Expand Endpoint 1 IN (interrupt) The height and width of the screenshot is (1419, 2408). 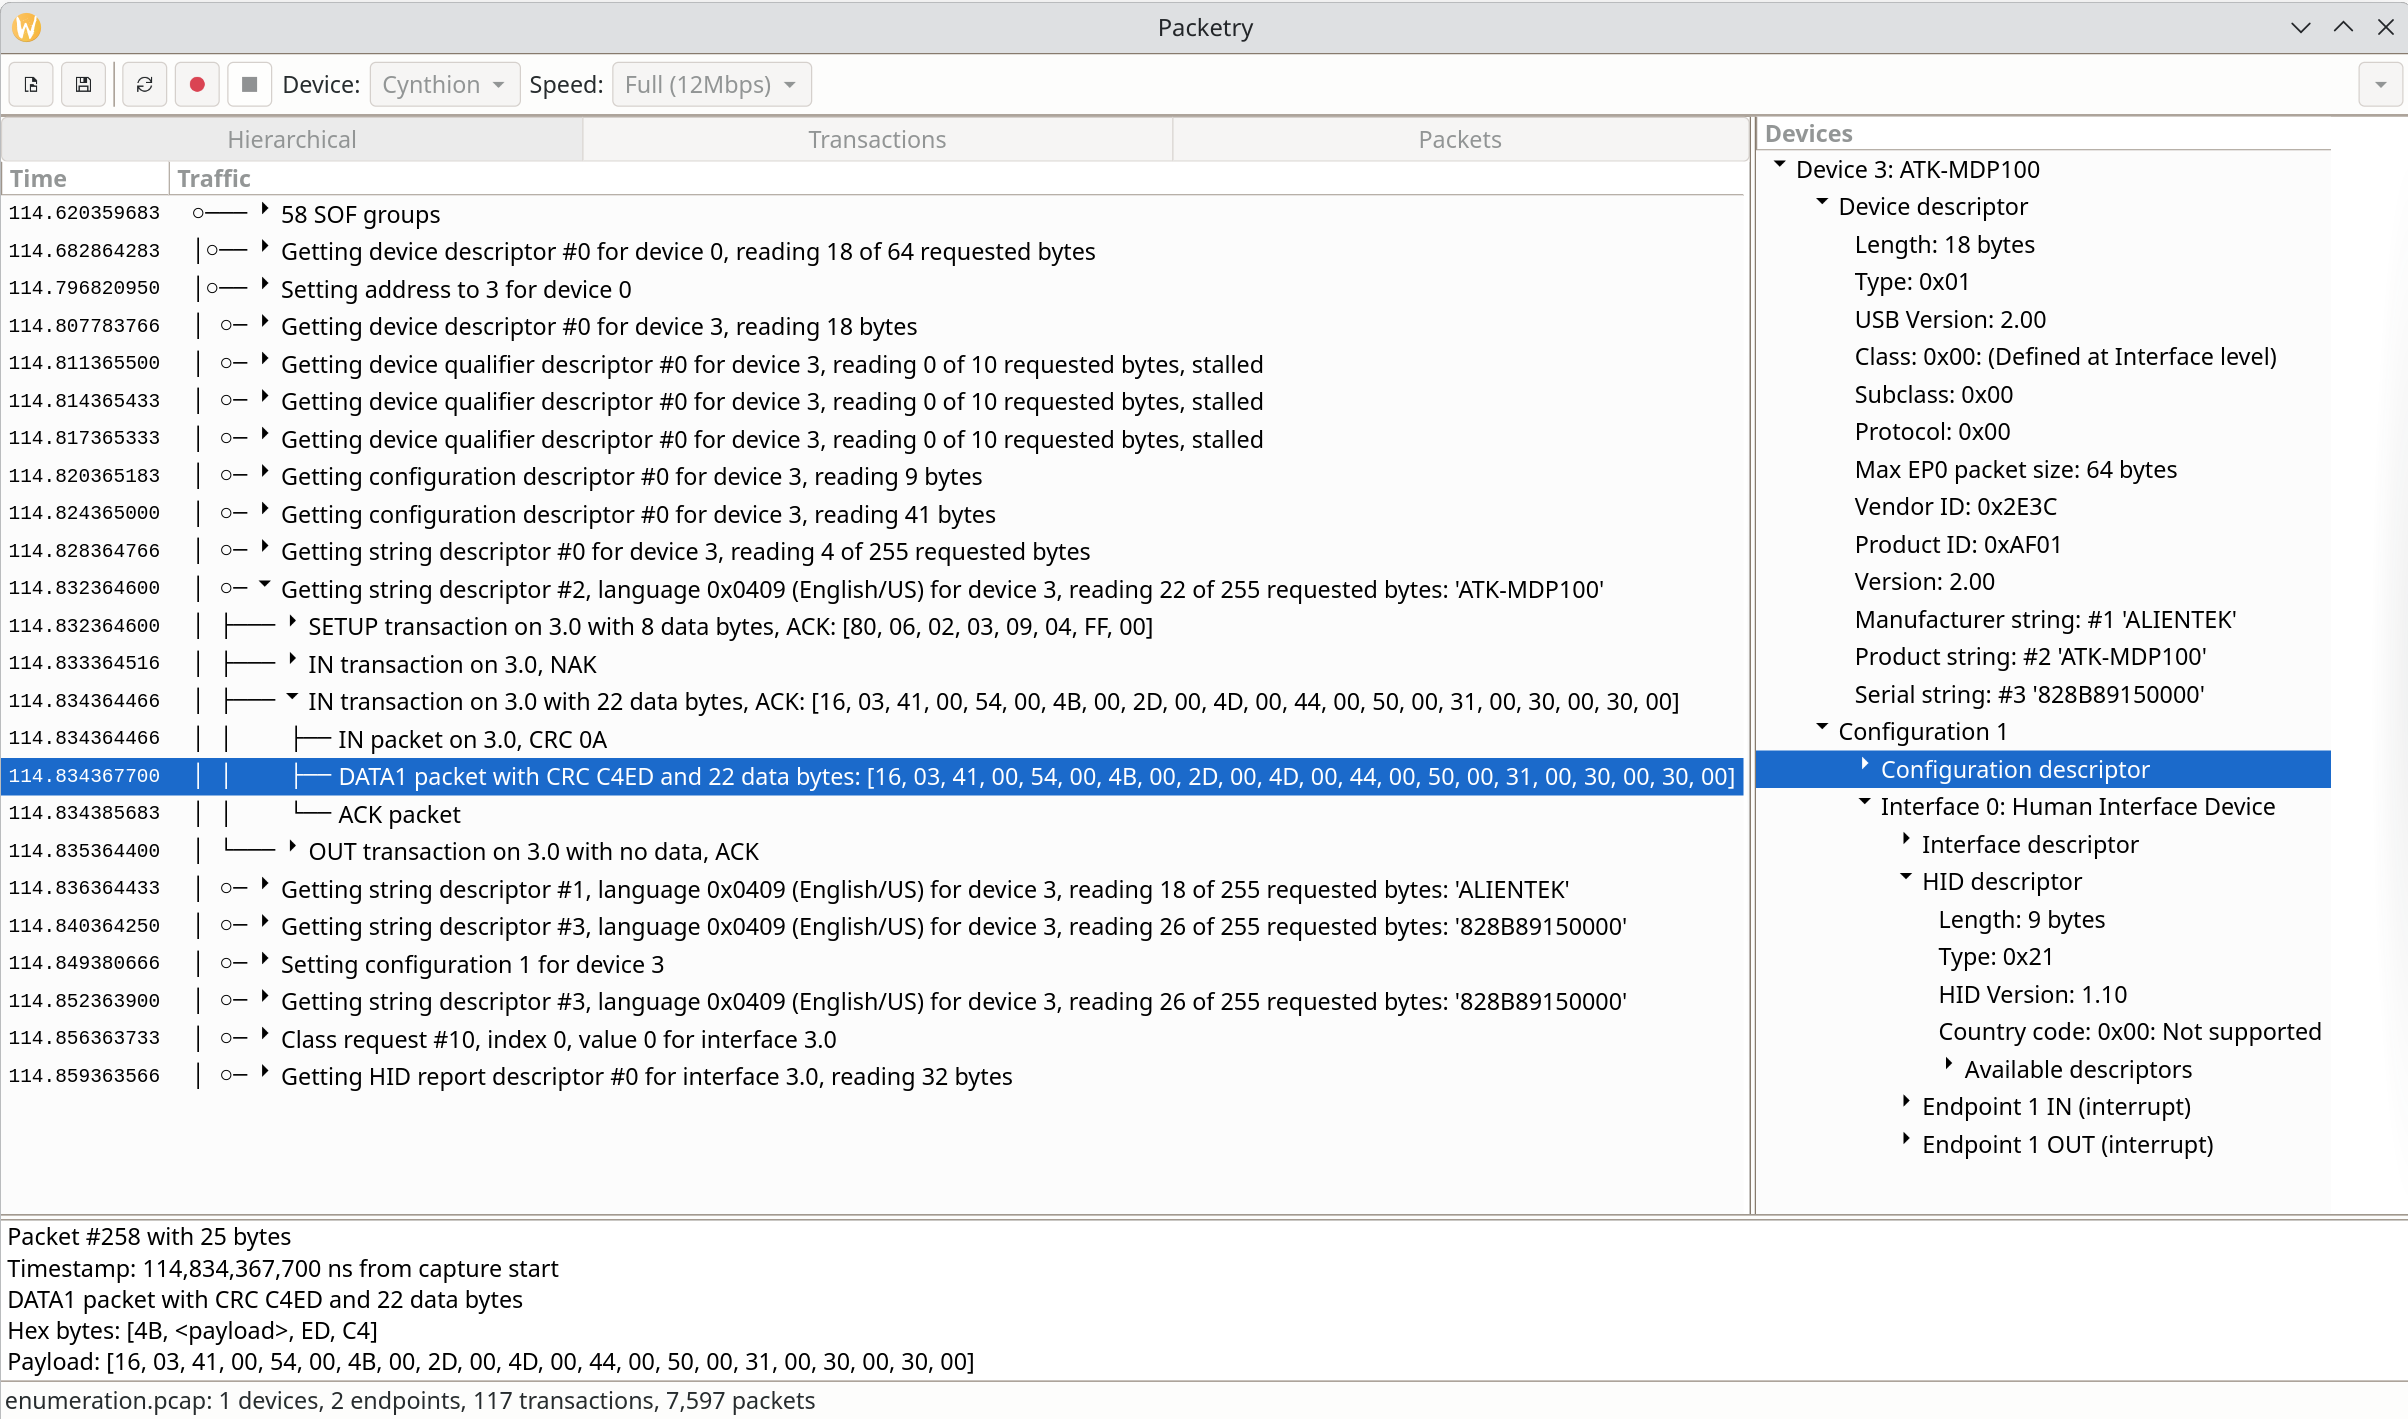point(1906,1102)
